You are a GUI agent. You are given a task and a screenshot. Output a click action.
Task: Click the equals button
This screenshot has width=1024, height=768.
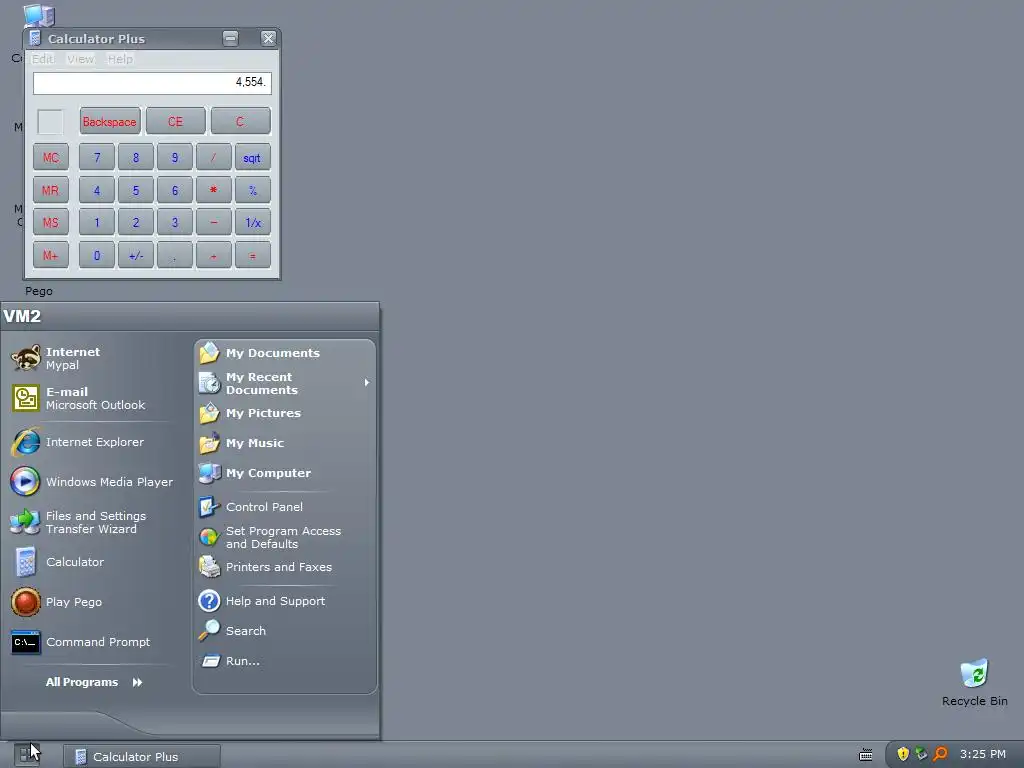[x=252, y=255]
